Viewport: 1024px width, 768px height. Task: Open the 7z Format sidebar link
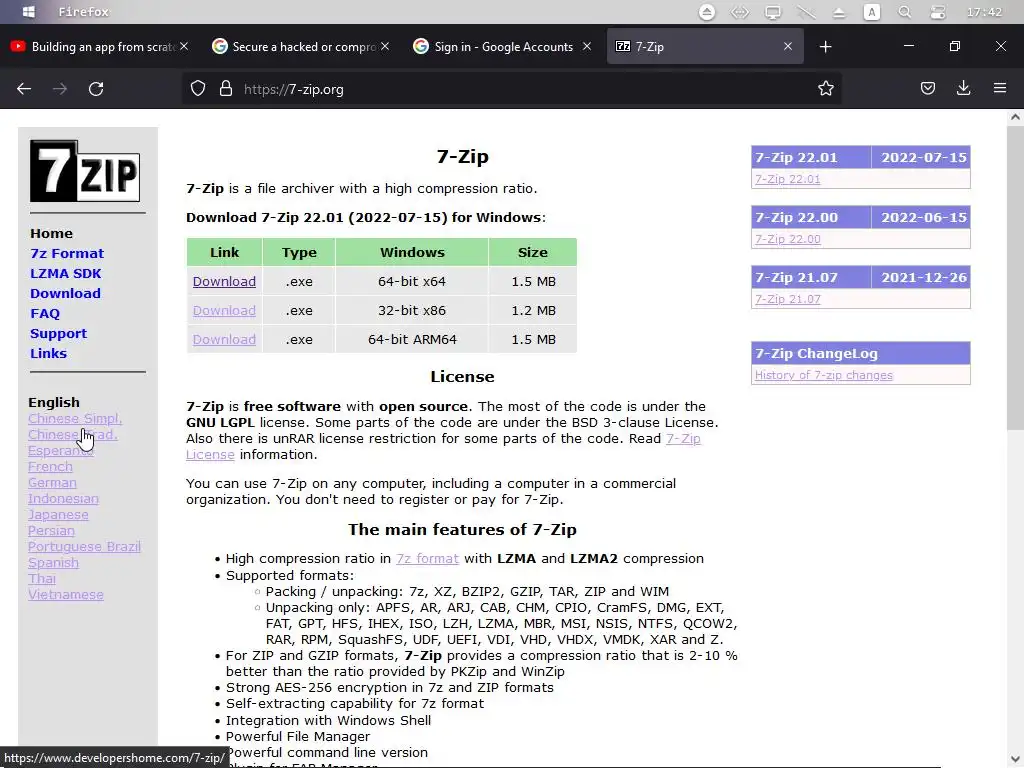67,253
